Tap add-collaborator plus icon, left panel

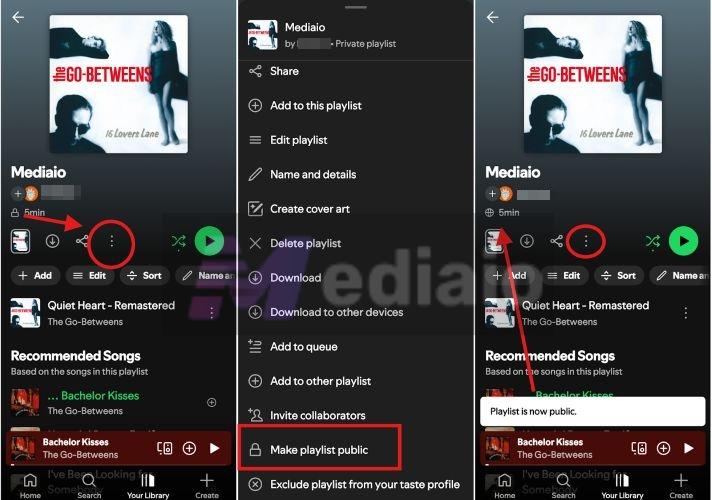click(x=17, y=194)
